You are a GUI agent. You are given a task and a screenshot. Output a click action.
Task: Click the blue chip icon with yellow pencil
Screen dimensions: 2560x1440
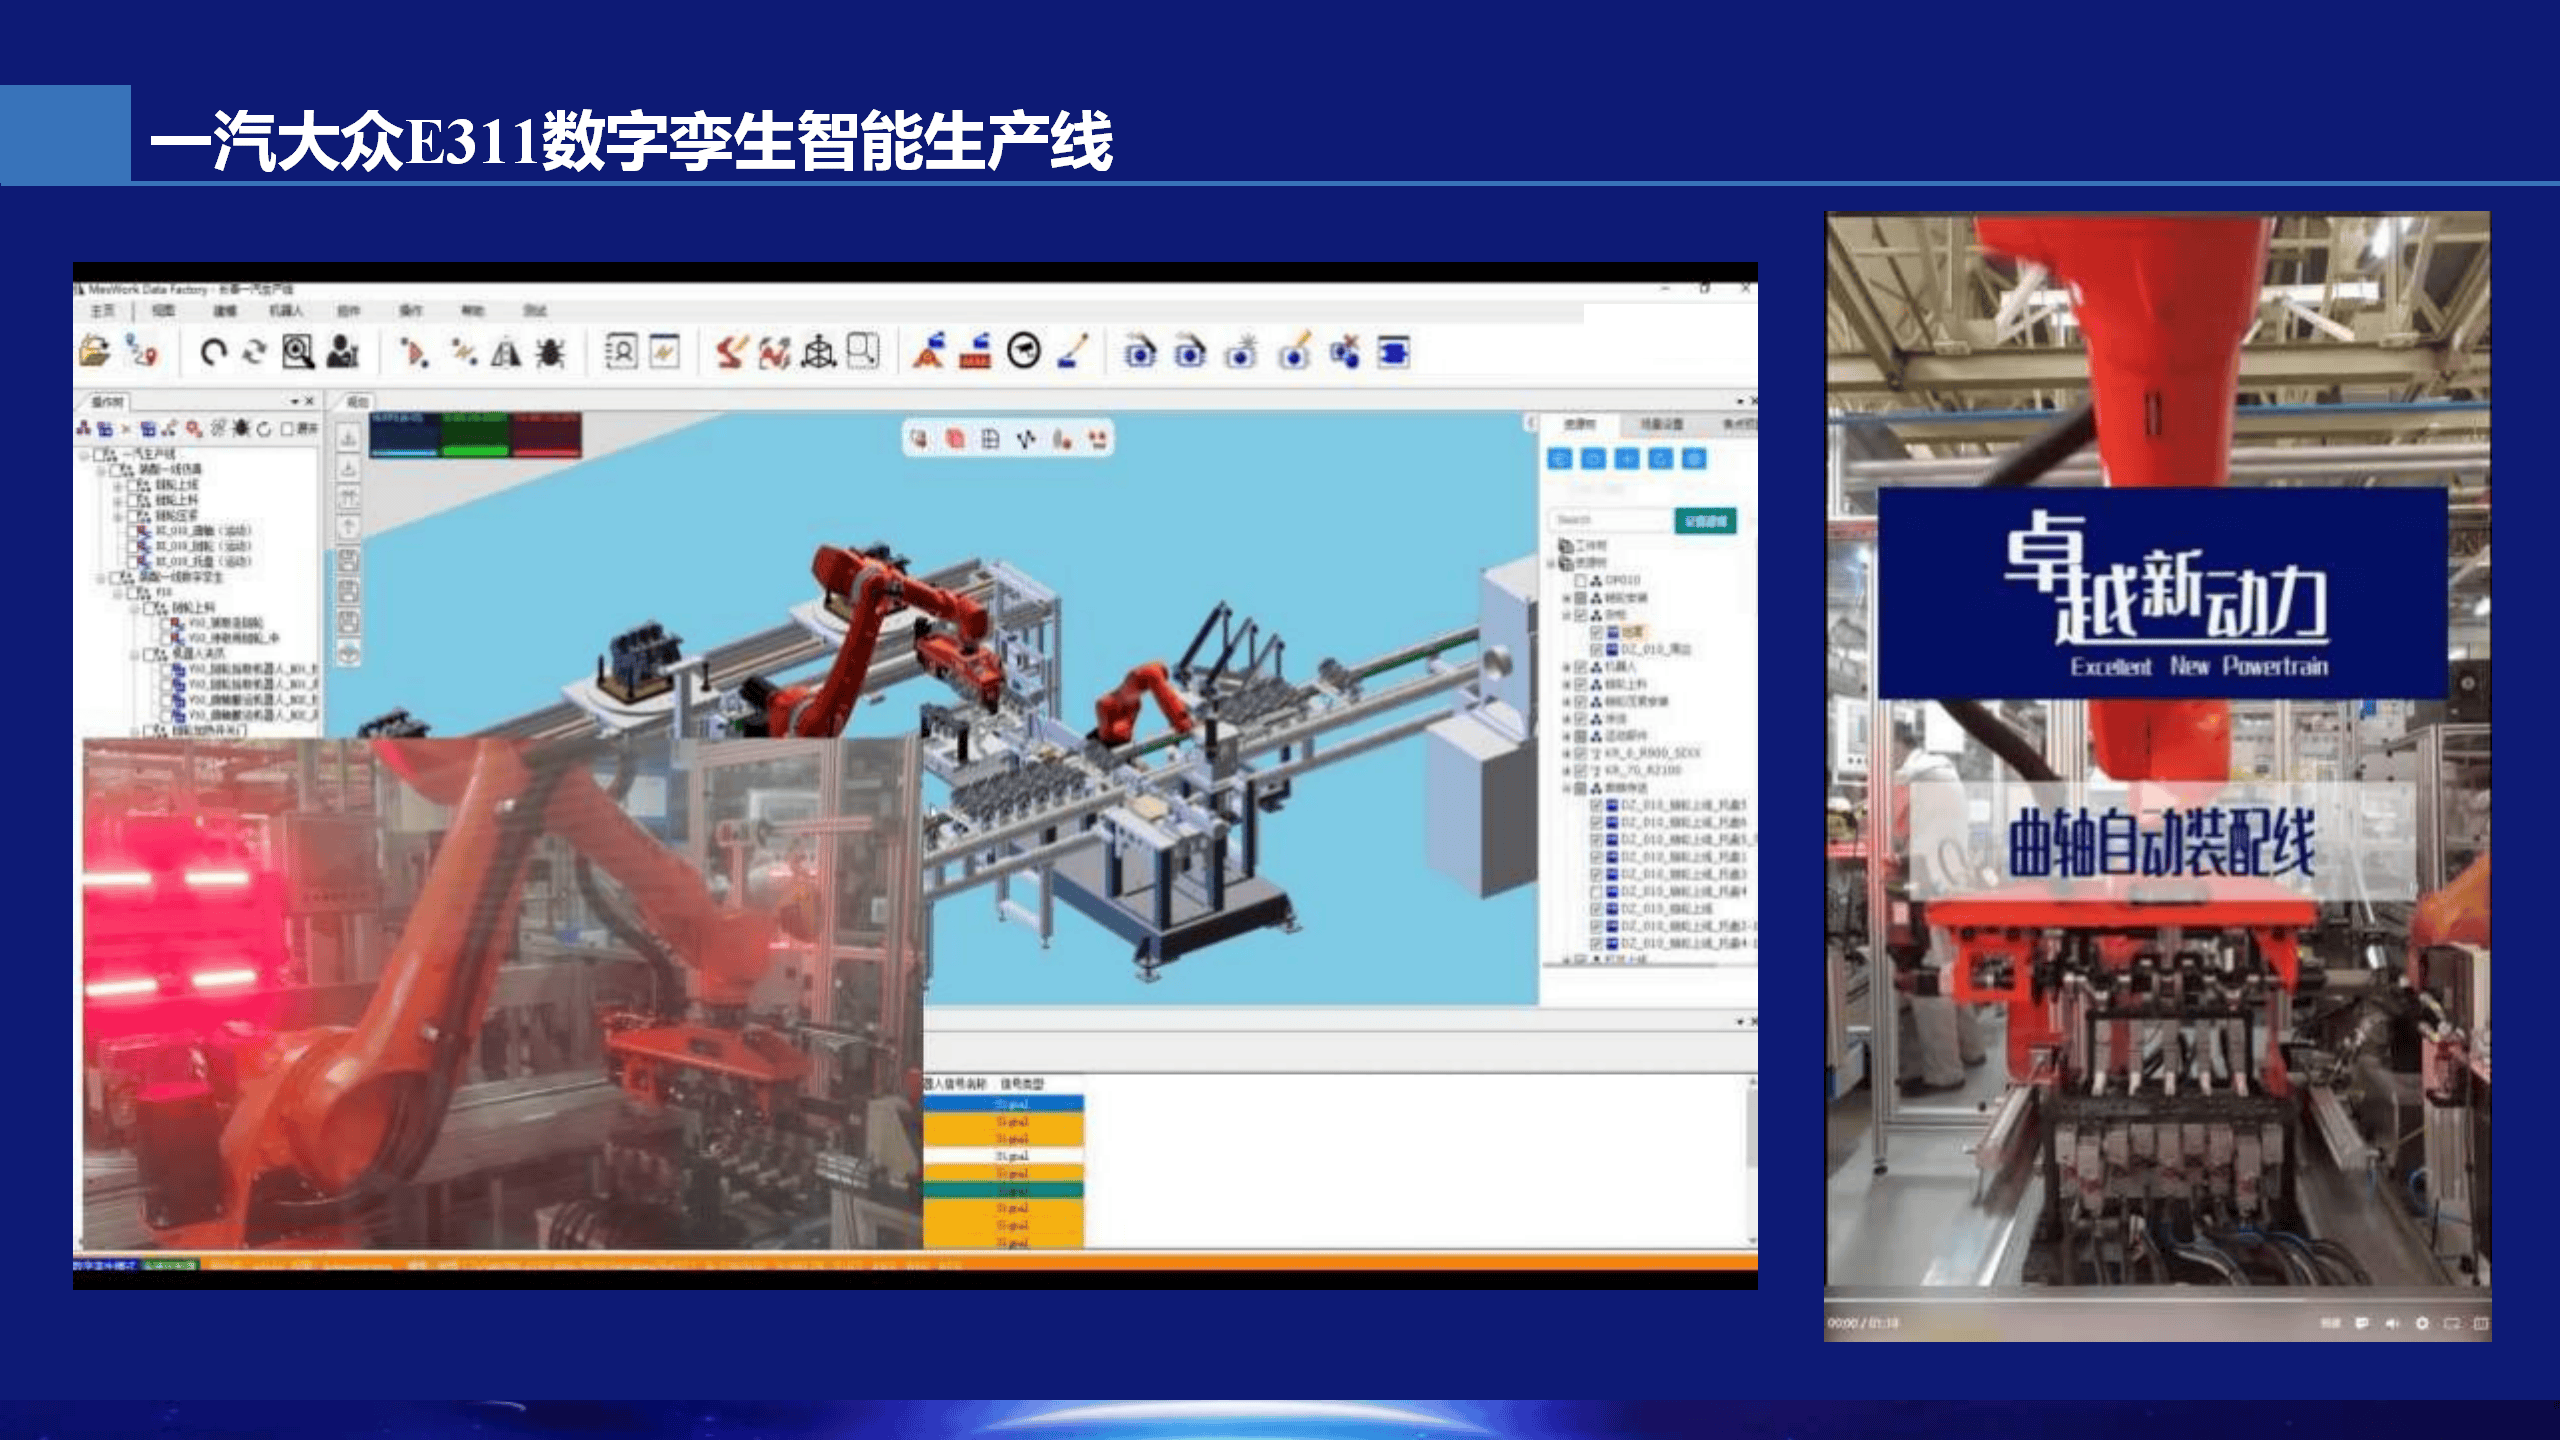1295,351
